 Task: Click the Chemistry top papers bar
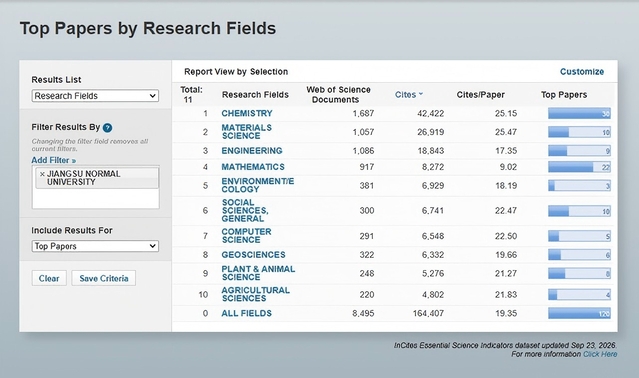[579, 114]
